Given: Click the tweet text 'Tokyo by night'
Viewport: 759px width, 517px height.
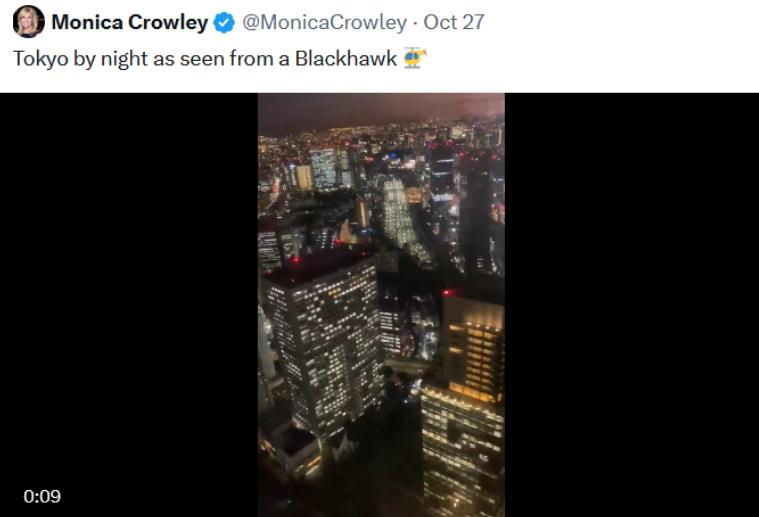Looking at the screenshot, I should [x=80, y=59].
